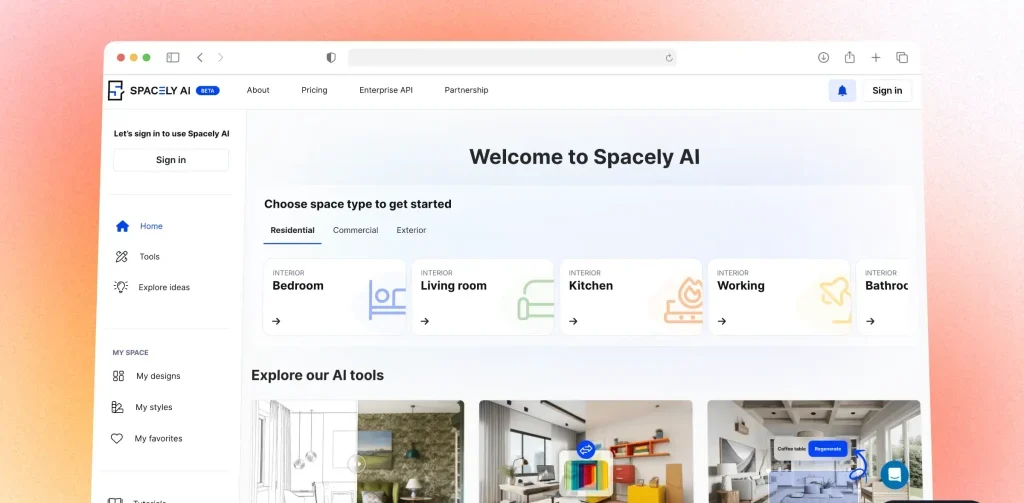This screenshot has width=1024, height=503.
Task: Open the chat support bubble
Action: click(x=893, y=474)
